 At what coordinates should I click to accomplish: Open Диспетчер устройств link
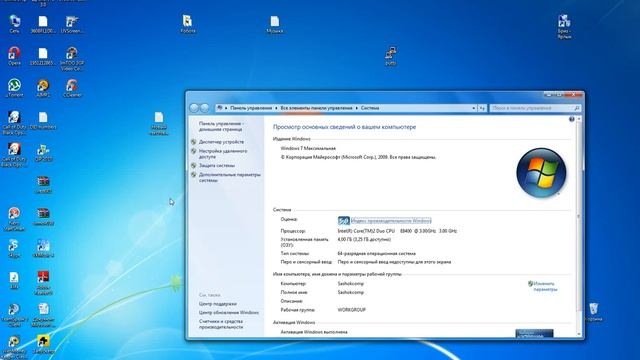click(221, 142)
